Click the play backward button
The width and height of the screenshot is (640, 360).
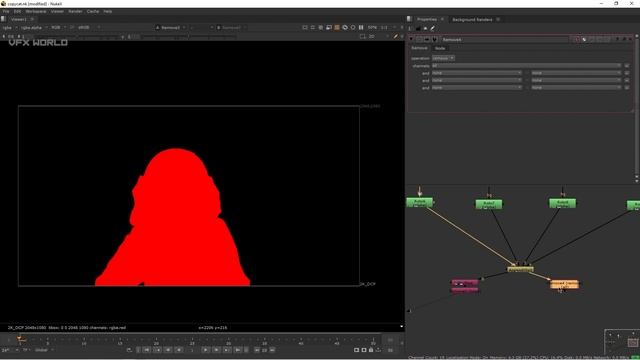tap(179, 350)
